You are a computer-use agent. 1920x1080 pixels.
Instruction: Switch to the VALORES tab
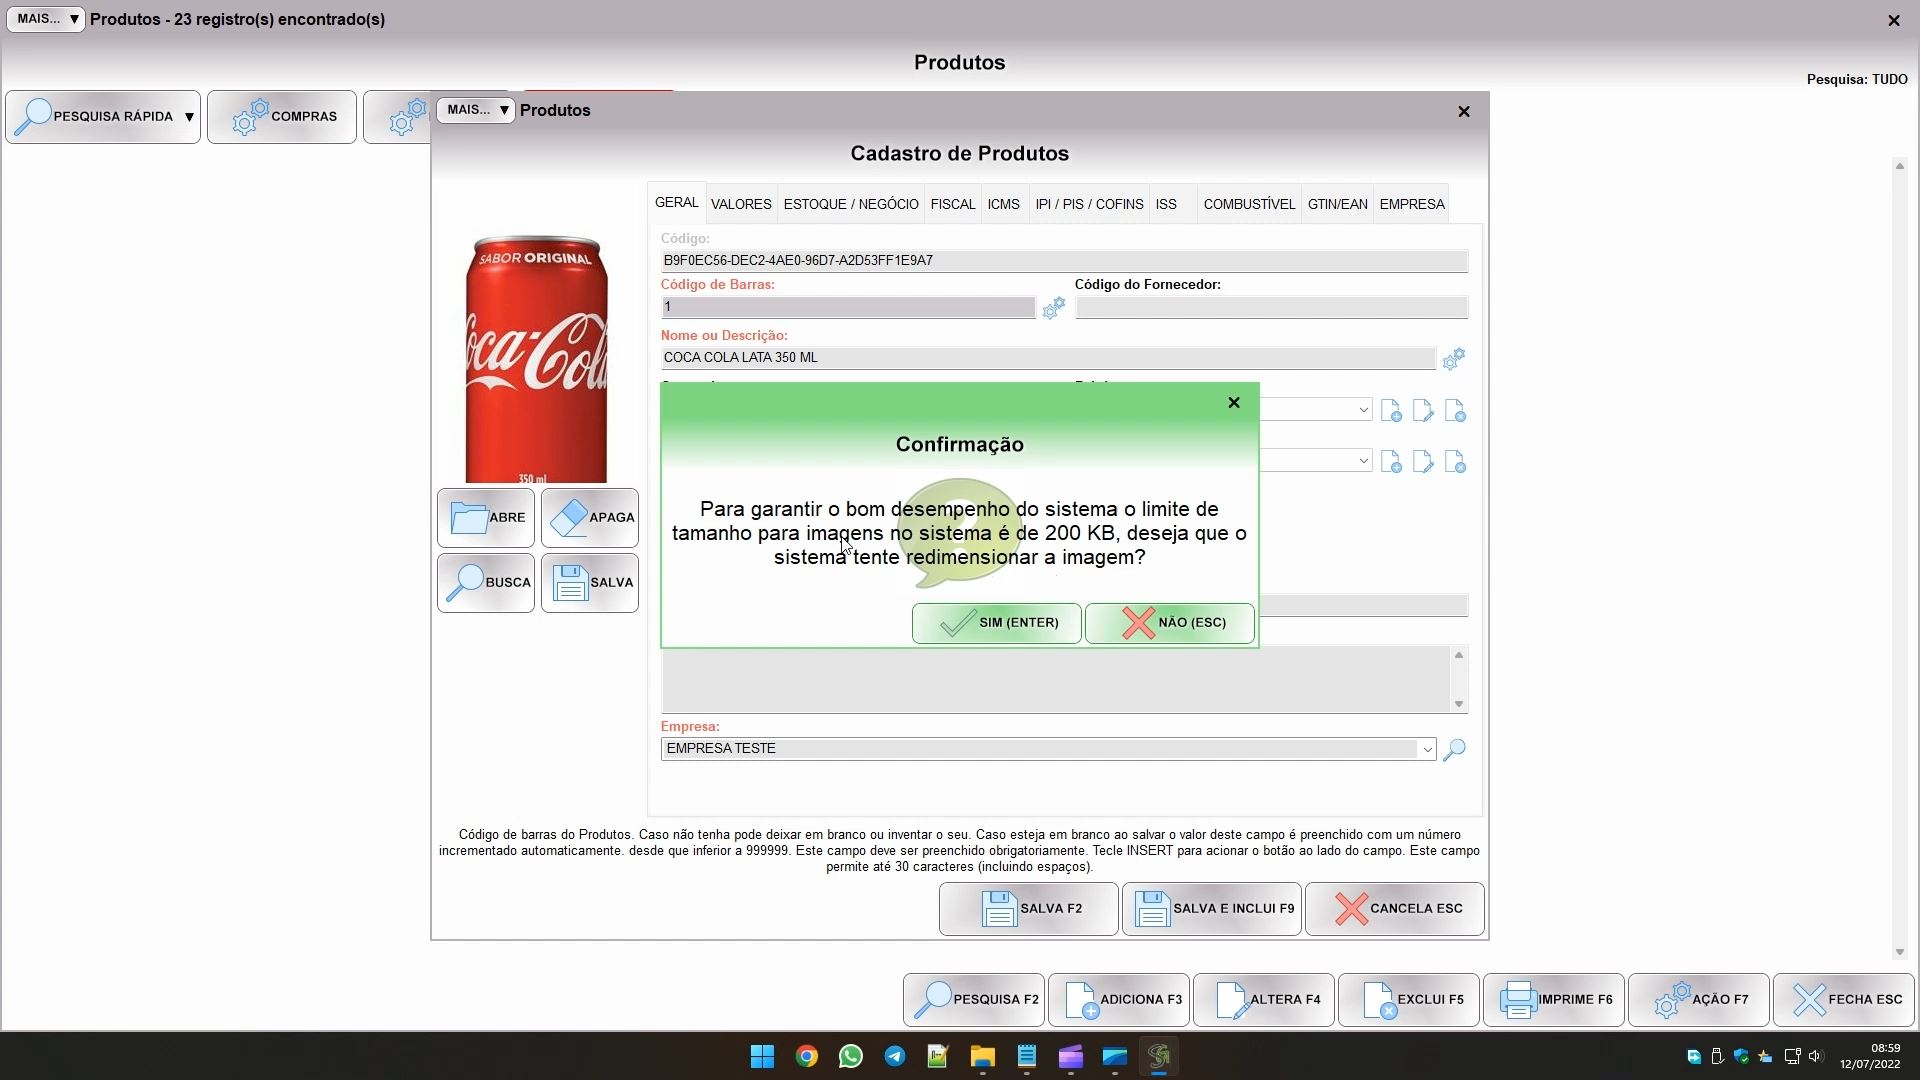click(x=741, y=204)
